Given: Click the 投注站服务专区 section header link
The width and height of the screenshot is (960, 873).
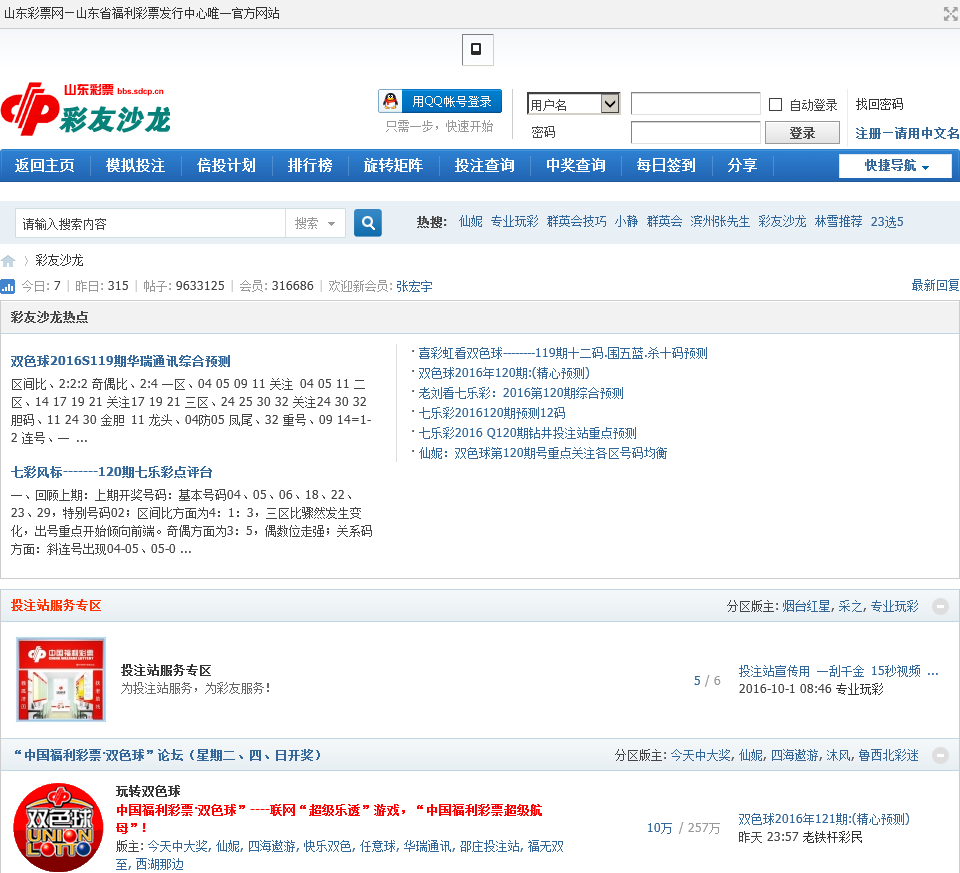Looking at the screenshot, I should pos(56,605).
